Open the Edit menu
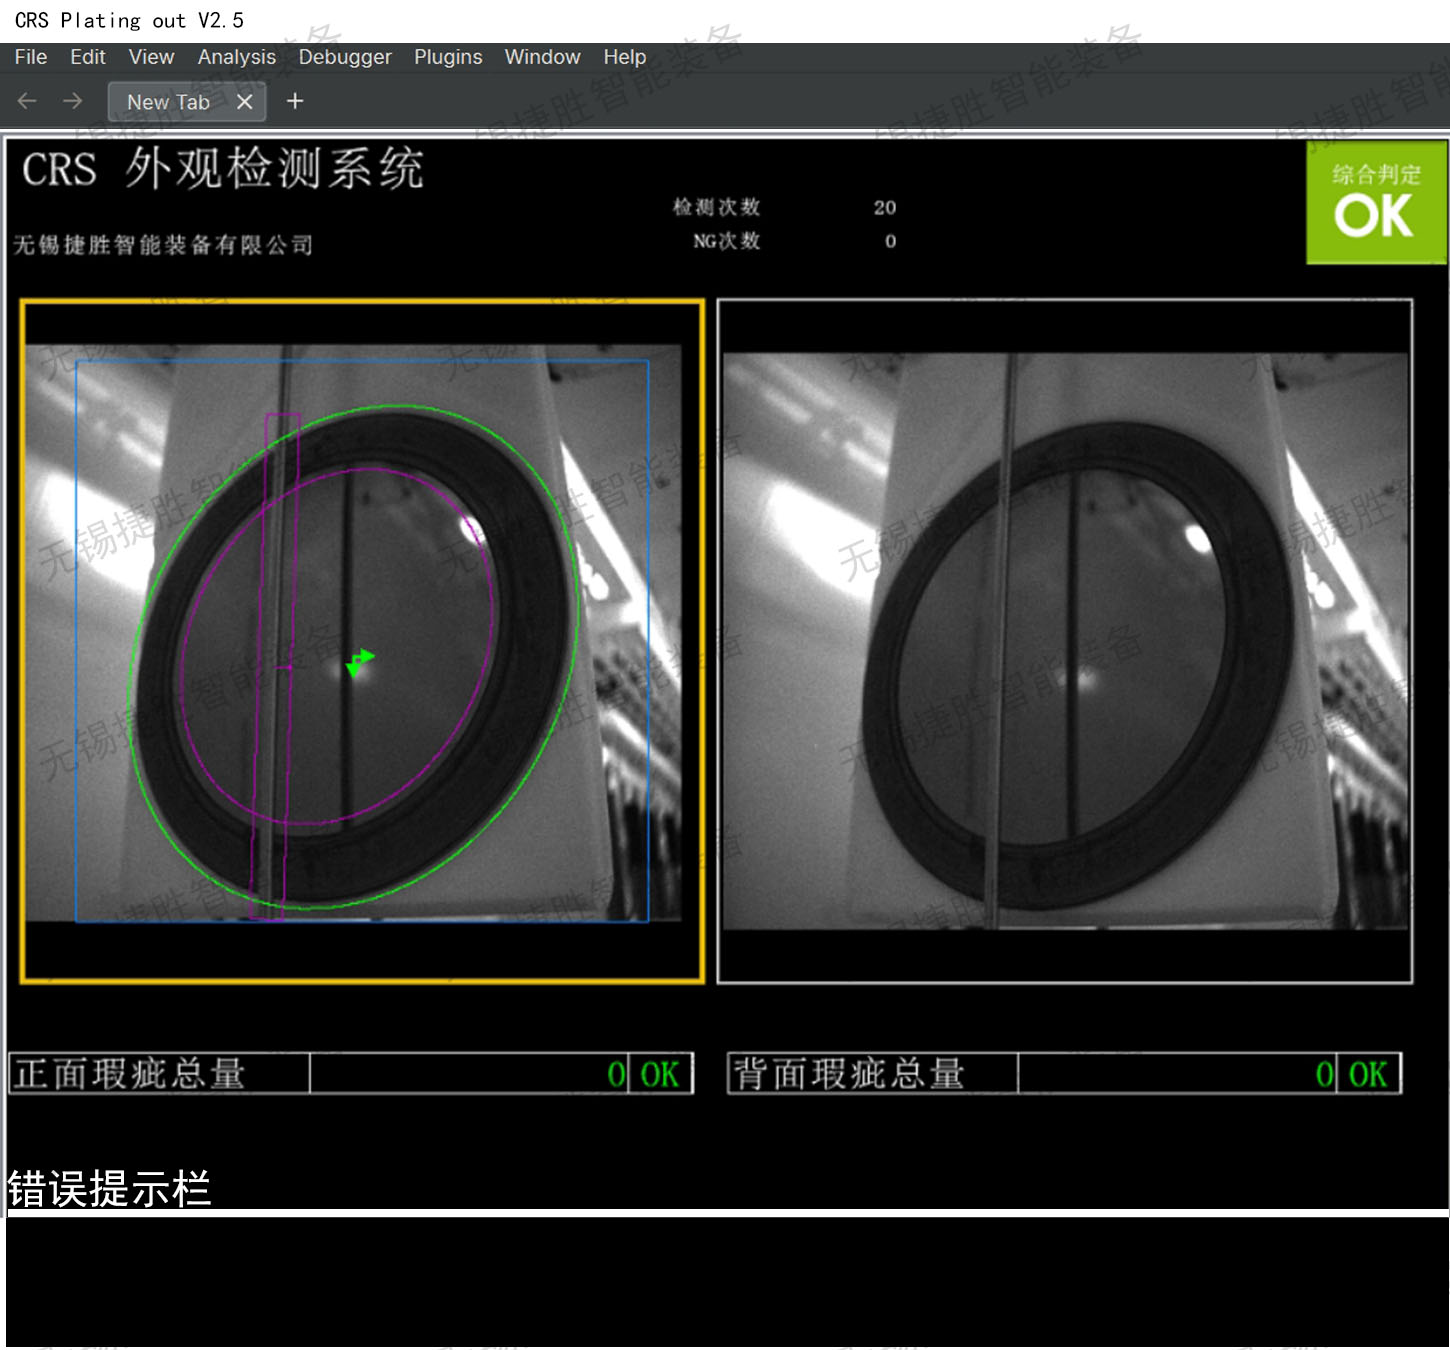The image size is (1450, 1350). click(88, 57)
